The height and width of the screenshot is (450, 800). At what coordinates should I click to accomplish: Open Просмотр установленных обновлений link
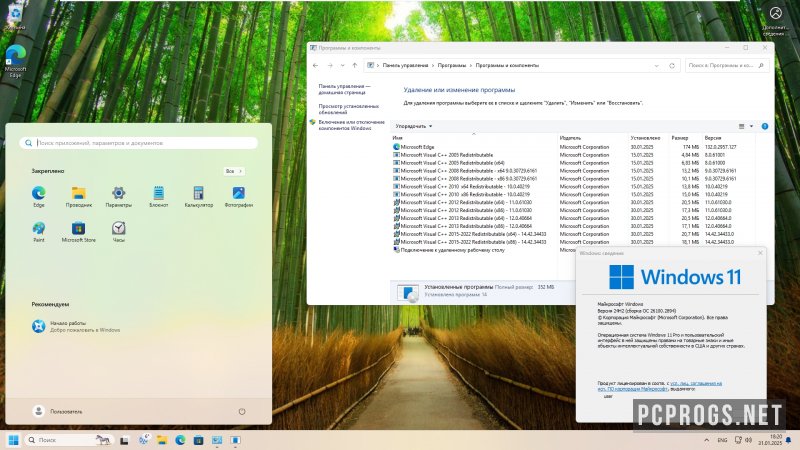(348, 109)
